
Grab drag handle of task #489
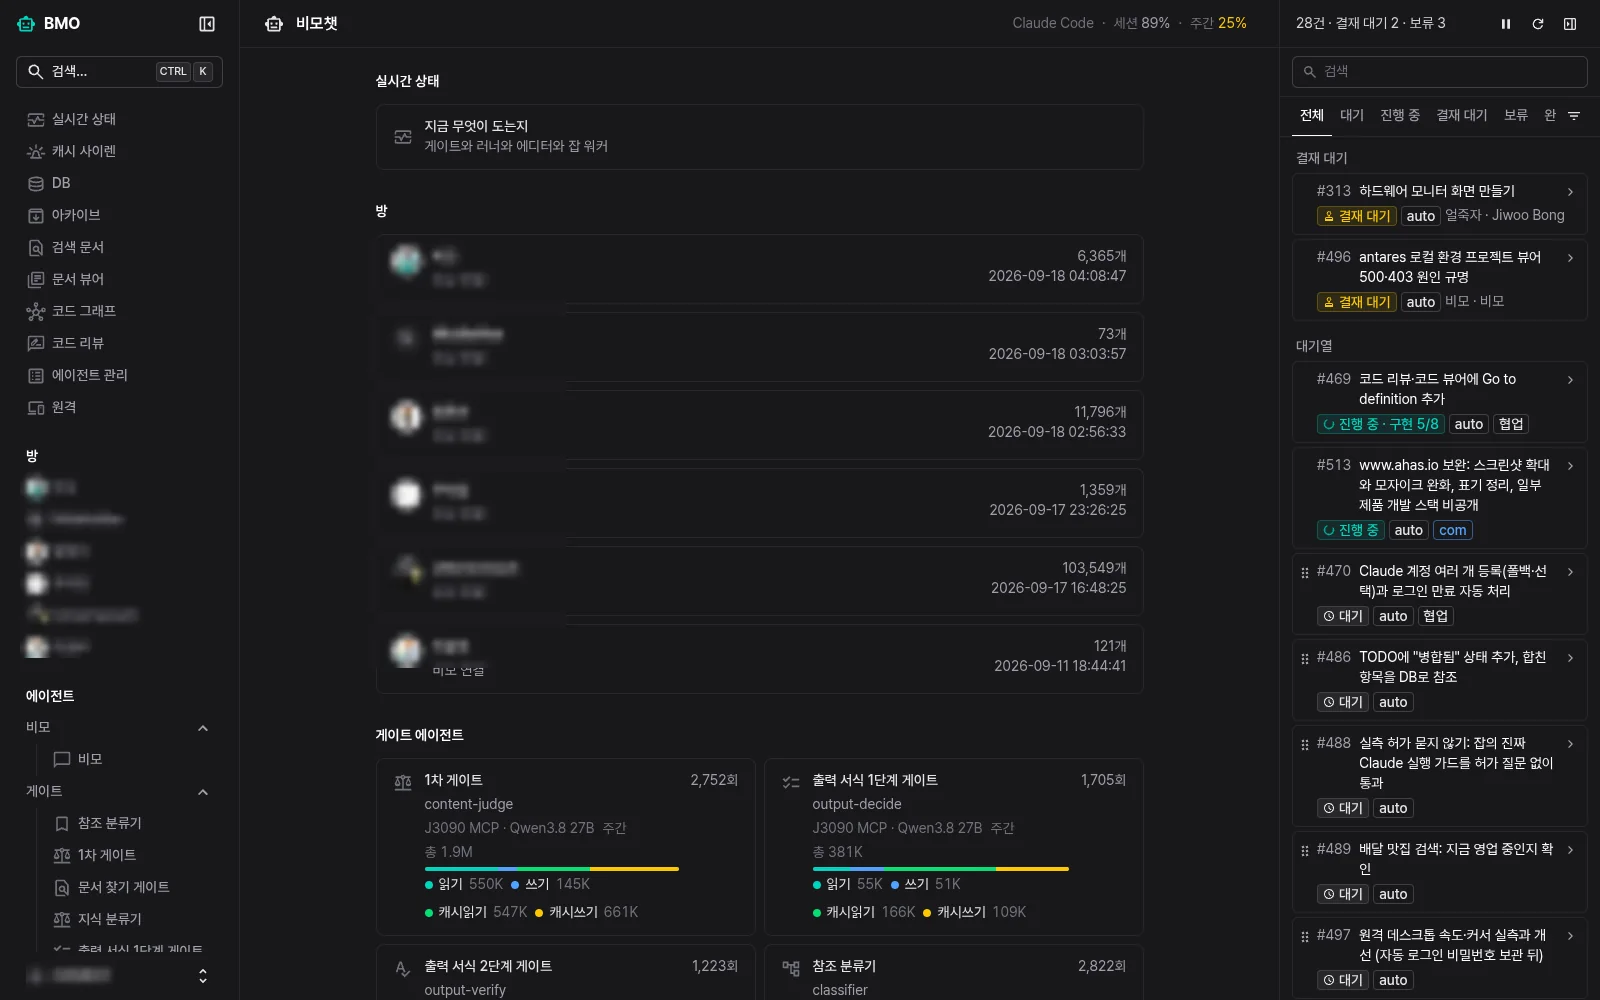[x=1304, y=851]
